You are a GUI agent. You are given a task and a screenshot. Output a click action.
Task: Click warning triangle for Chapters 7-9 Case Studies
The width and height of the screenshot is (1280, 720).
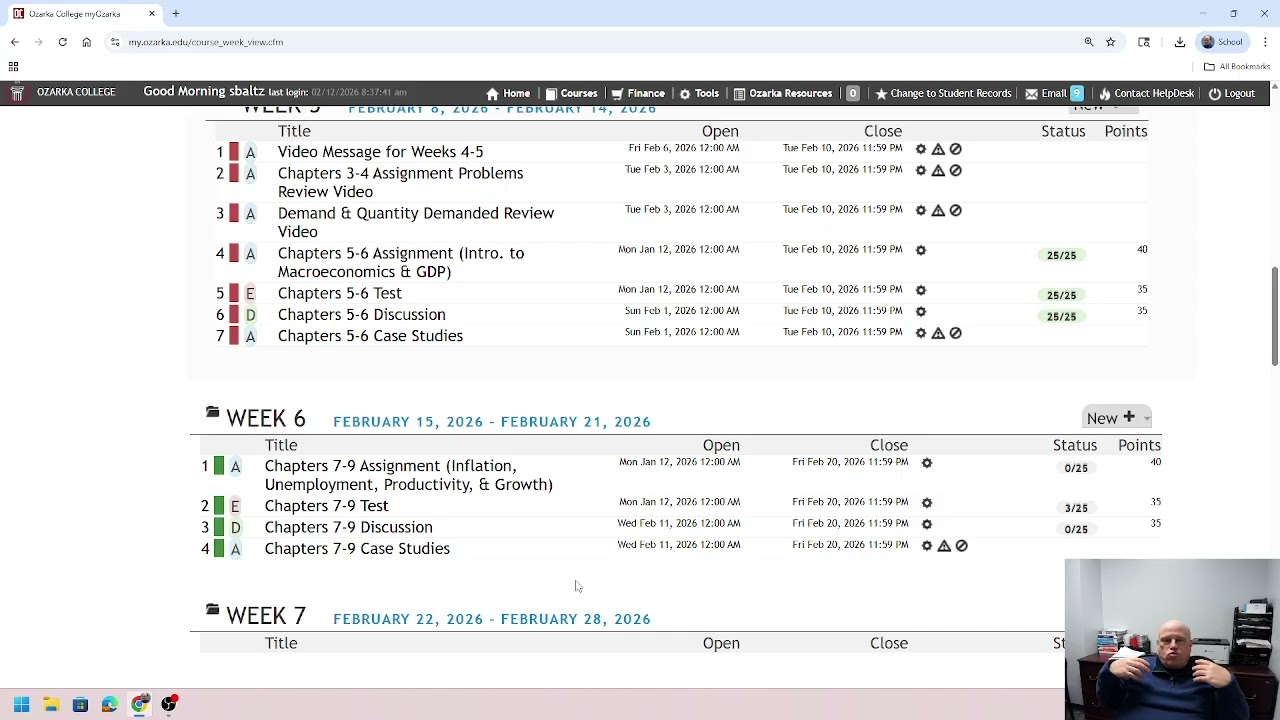[944, 546]
